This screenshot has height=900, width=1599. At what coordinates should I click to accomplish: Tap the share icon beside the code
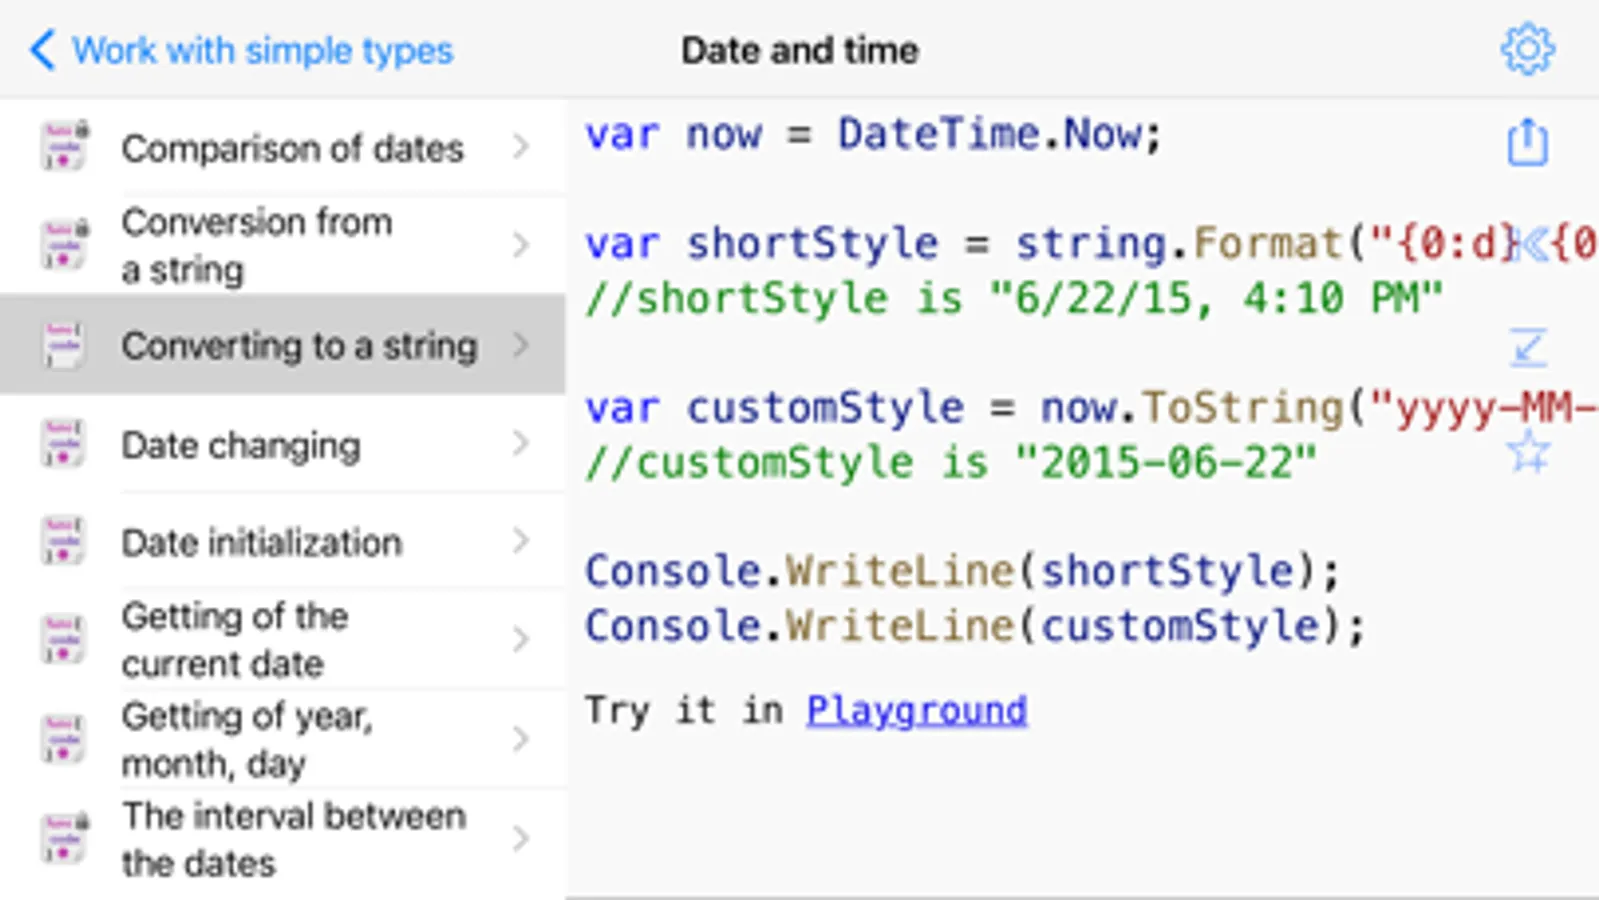tap(1527, 142)
